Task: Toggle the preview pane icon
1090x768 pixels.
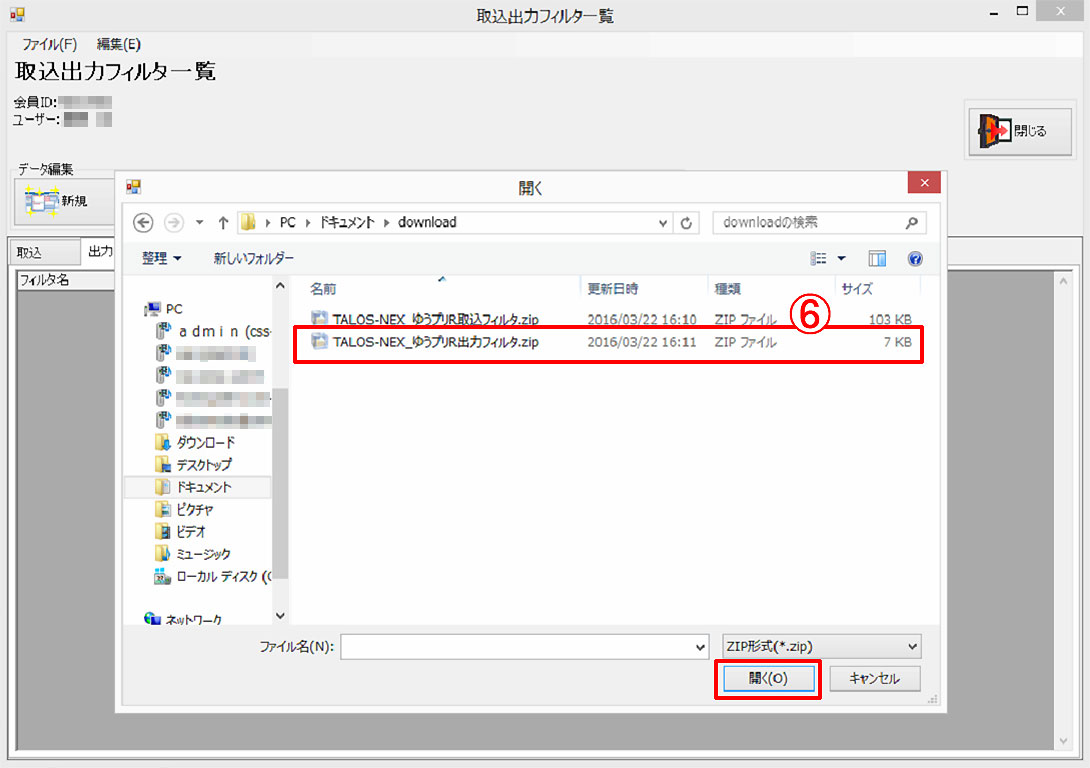Action: click(x=877, y=259)
